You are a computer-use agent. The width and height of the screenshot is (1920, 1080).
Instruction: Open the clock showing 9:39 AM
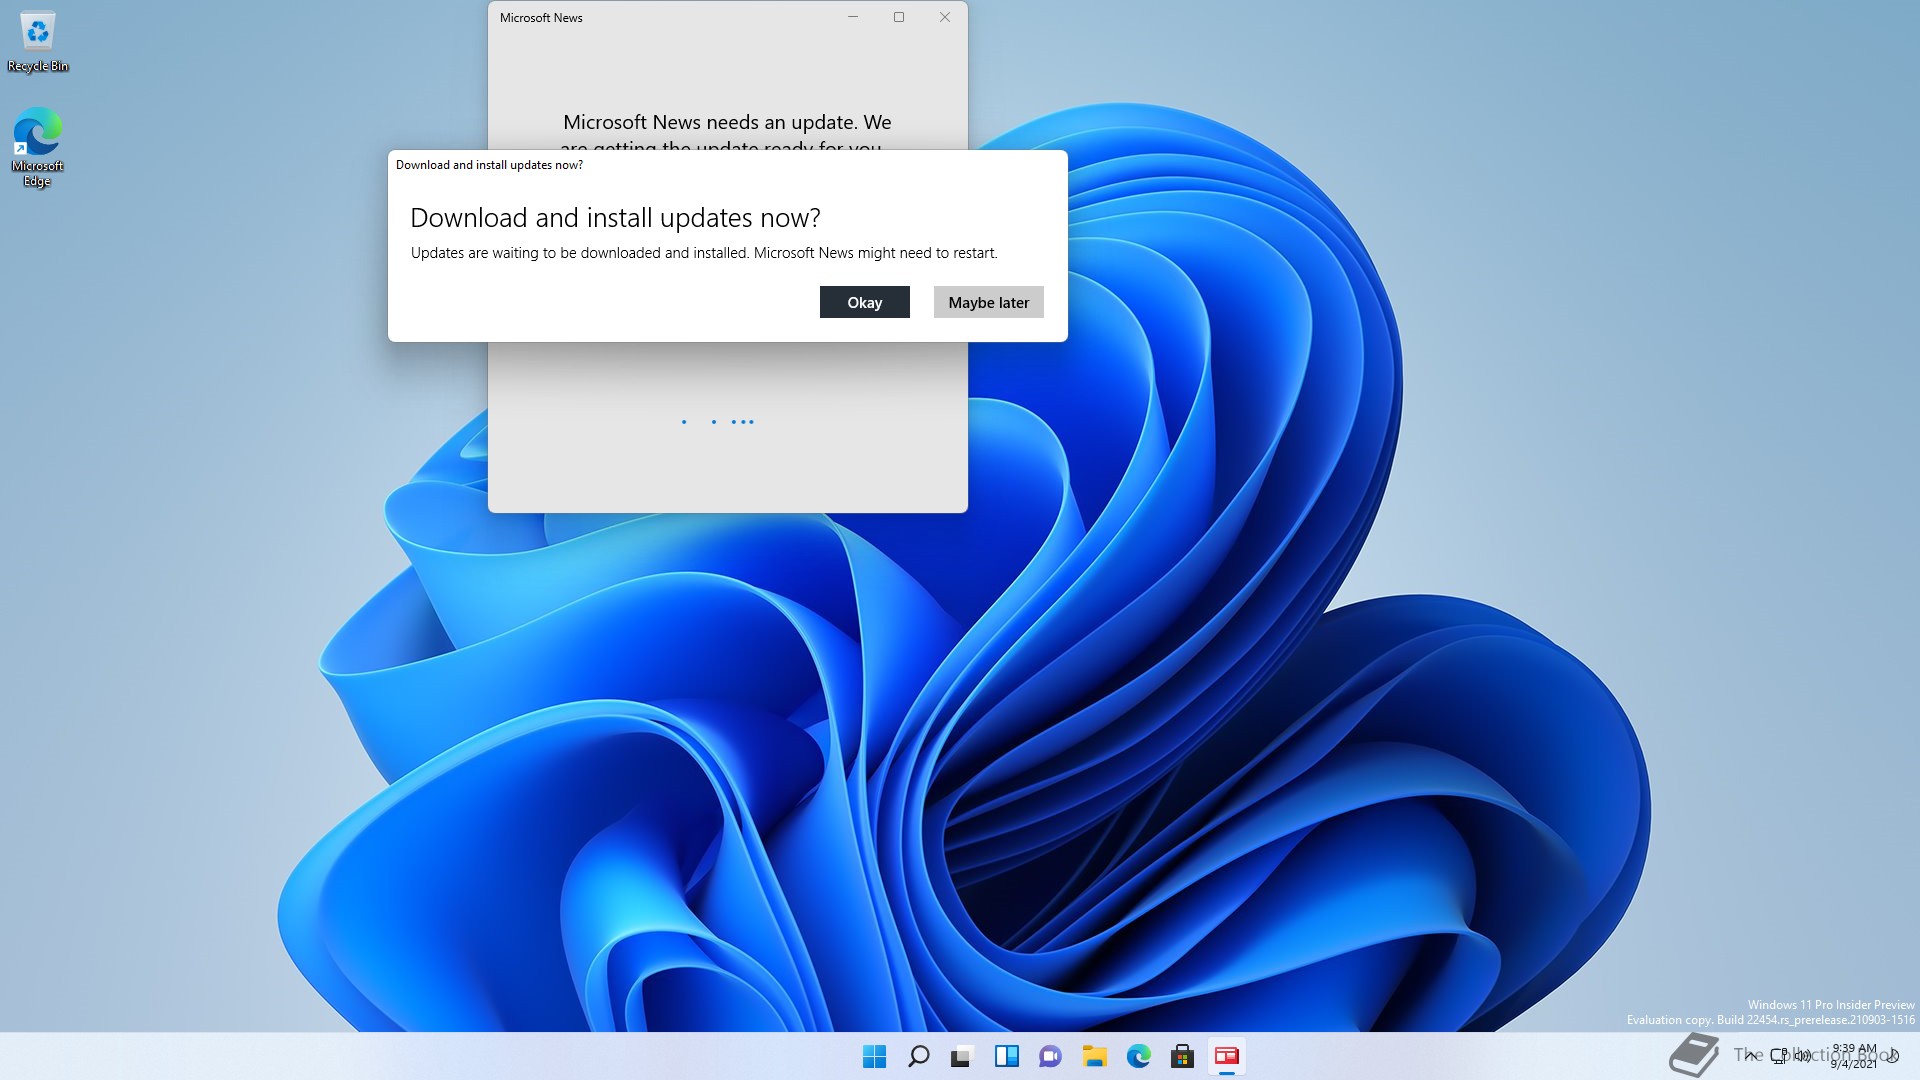[x=1853, y=1056]
